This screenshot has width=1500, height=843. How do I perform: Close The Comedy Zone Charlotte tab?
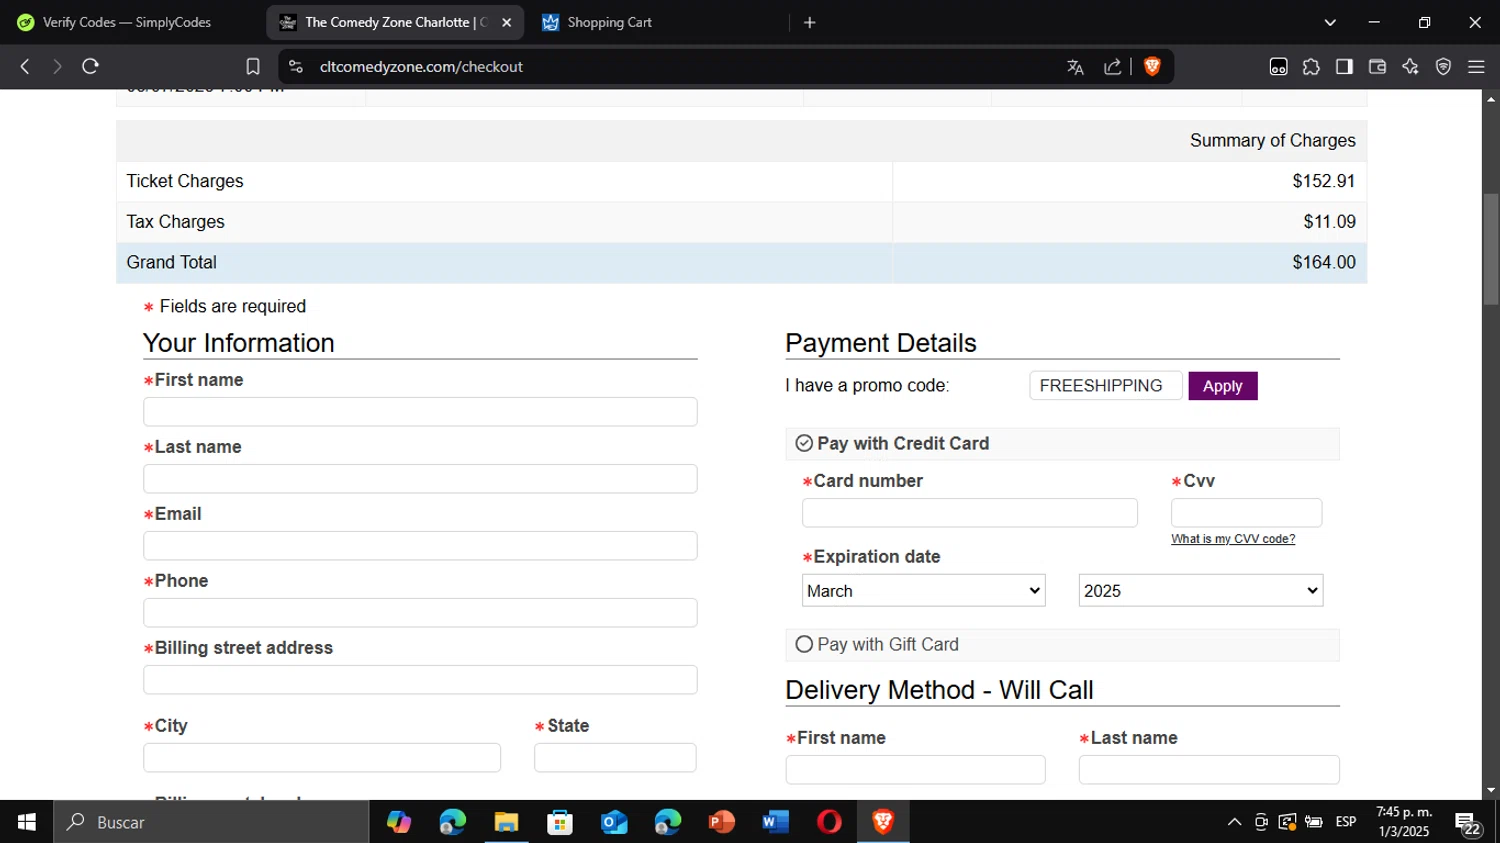506,22
